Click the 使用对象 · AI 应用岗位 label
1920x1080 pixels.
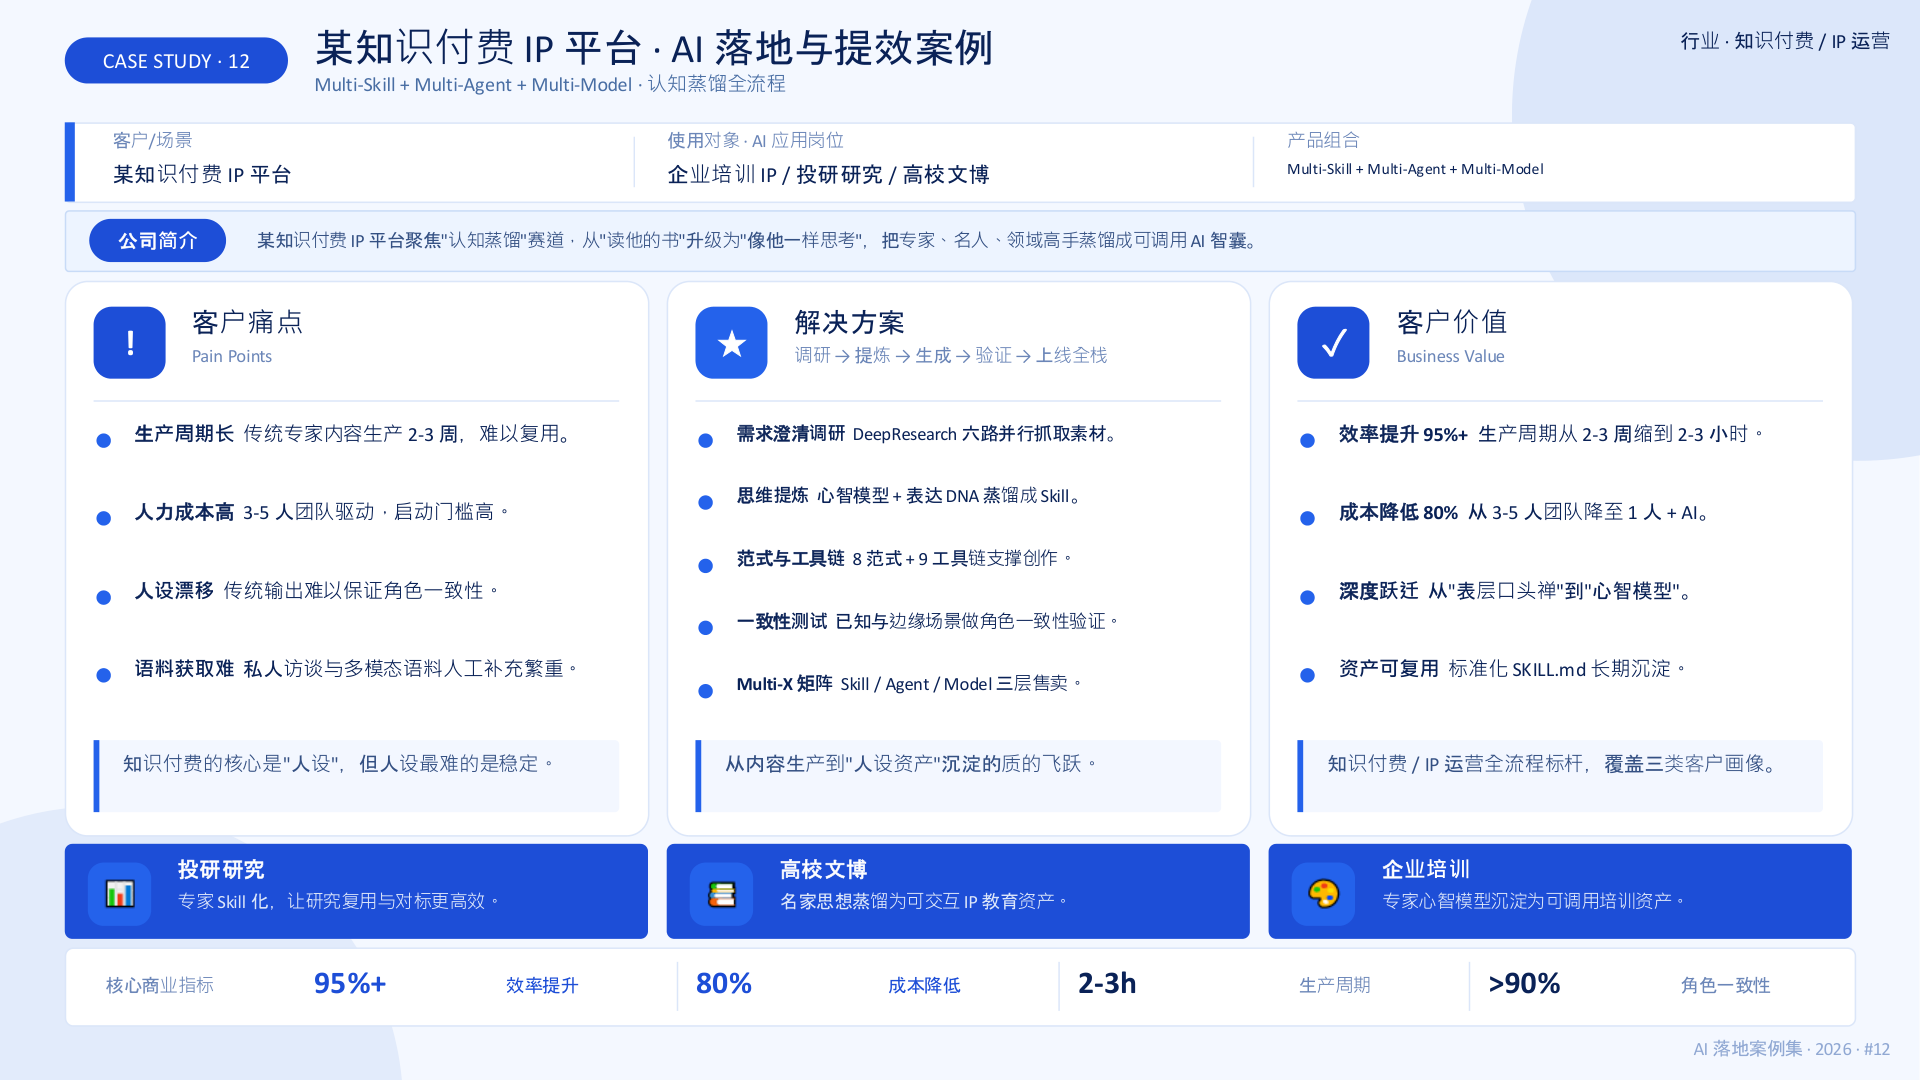pyautogui.click(x=755, y=140)
